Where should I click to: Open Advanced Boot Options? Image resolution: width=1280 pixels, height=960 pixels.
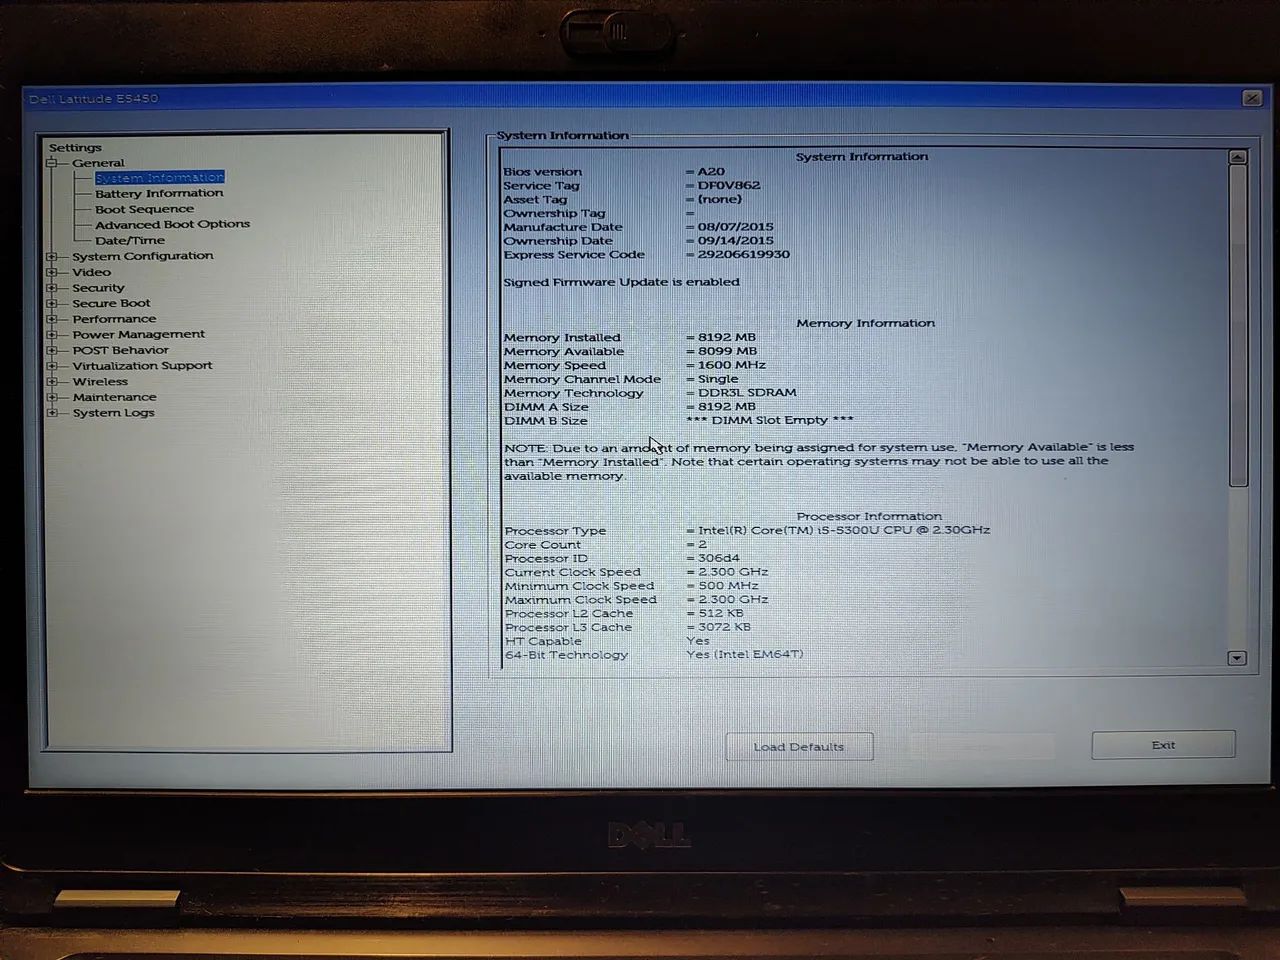(x=172, y=224)
